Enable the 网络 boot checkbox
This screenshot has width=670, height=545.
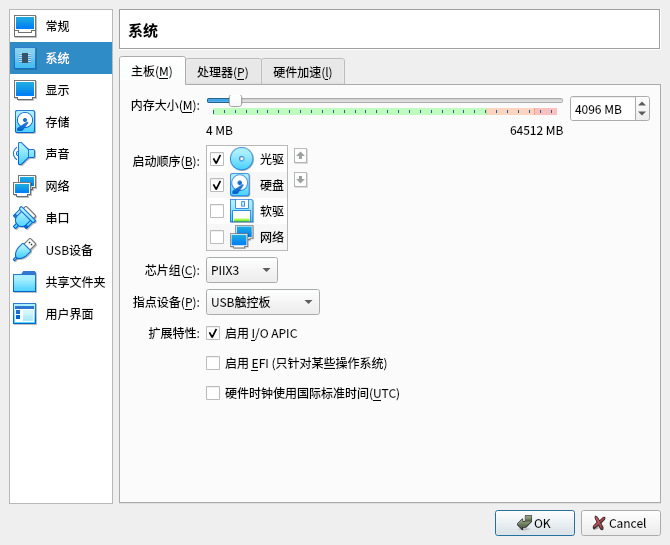[x=217, y=236]
